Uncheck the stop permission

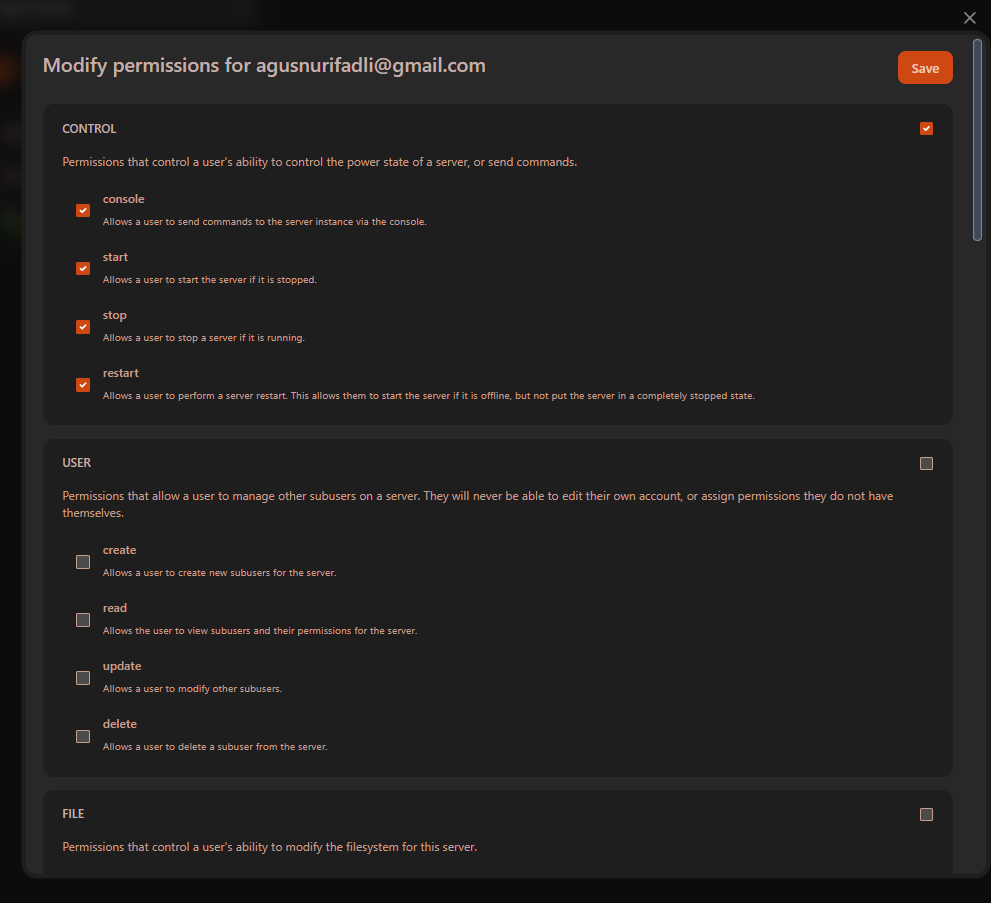pyautogui.click(x=83, y=326)
